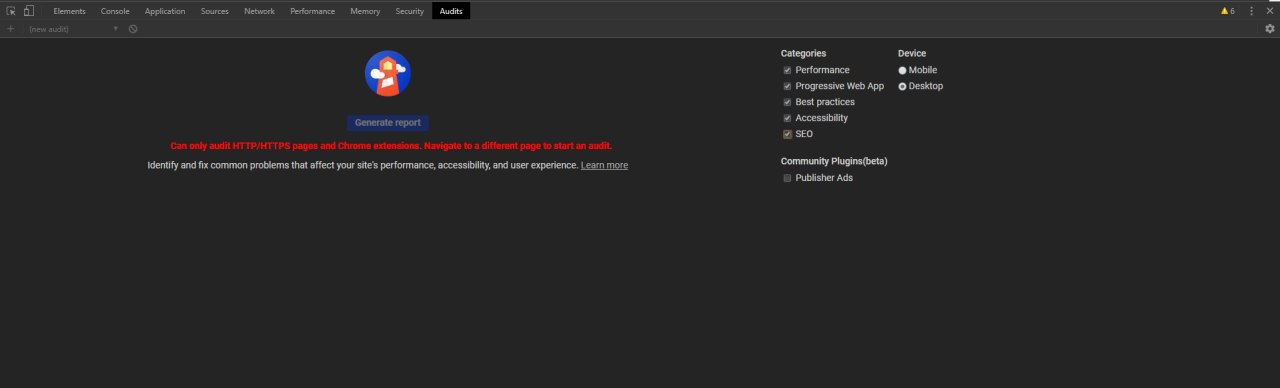
Task: Open the warnings indicator showing 6
Action: (1227, 11)
